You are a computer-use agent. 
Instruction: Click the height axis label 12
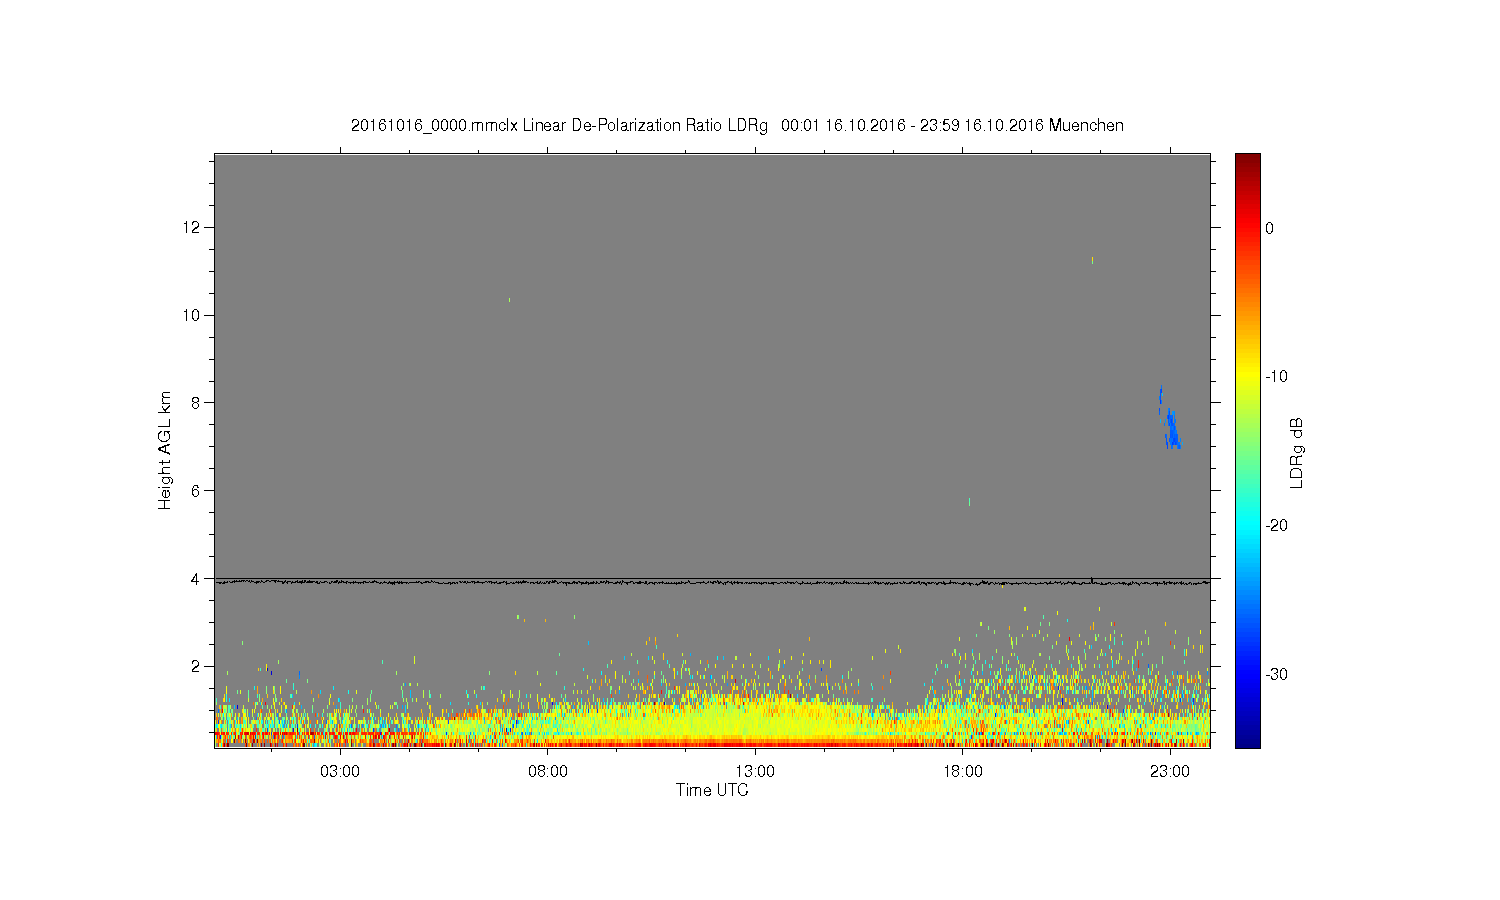tap(192, 227)
